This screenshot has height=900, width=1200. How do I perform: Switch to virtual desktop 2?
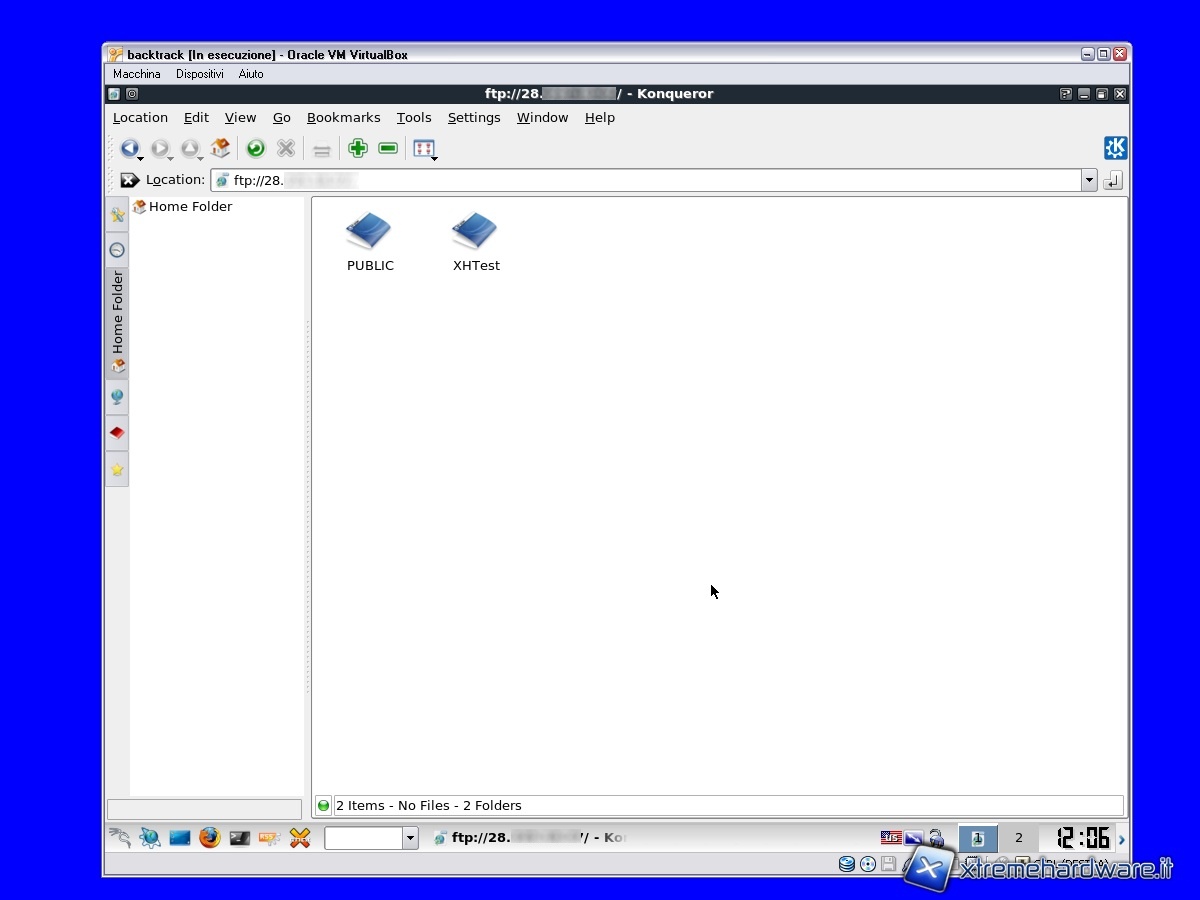click(1019, 838)
